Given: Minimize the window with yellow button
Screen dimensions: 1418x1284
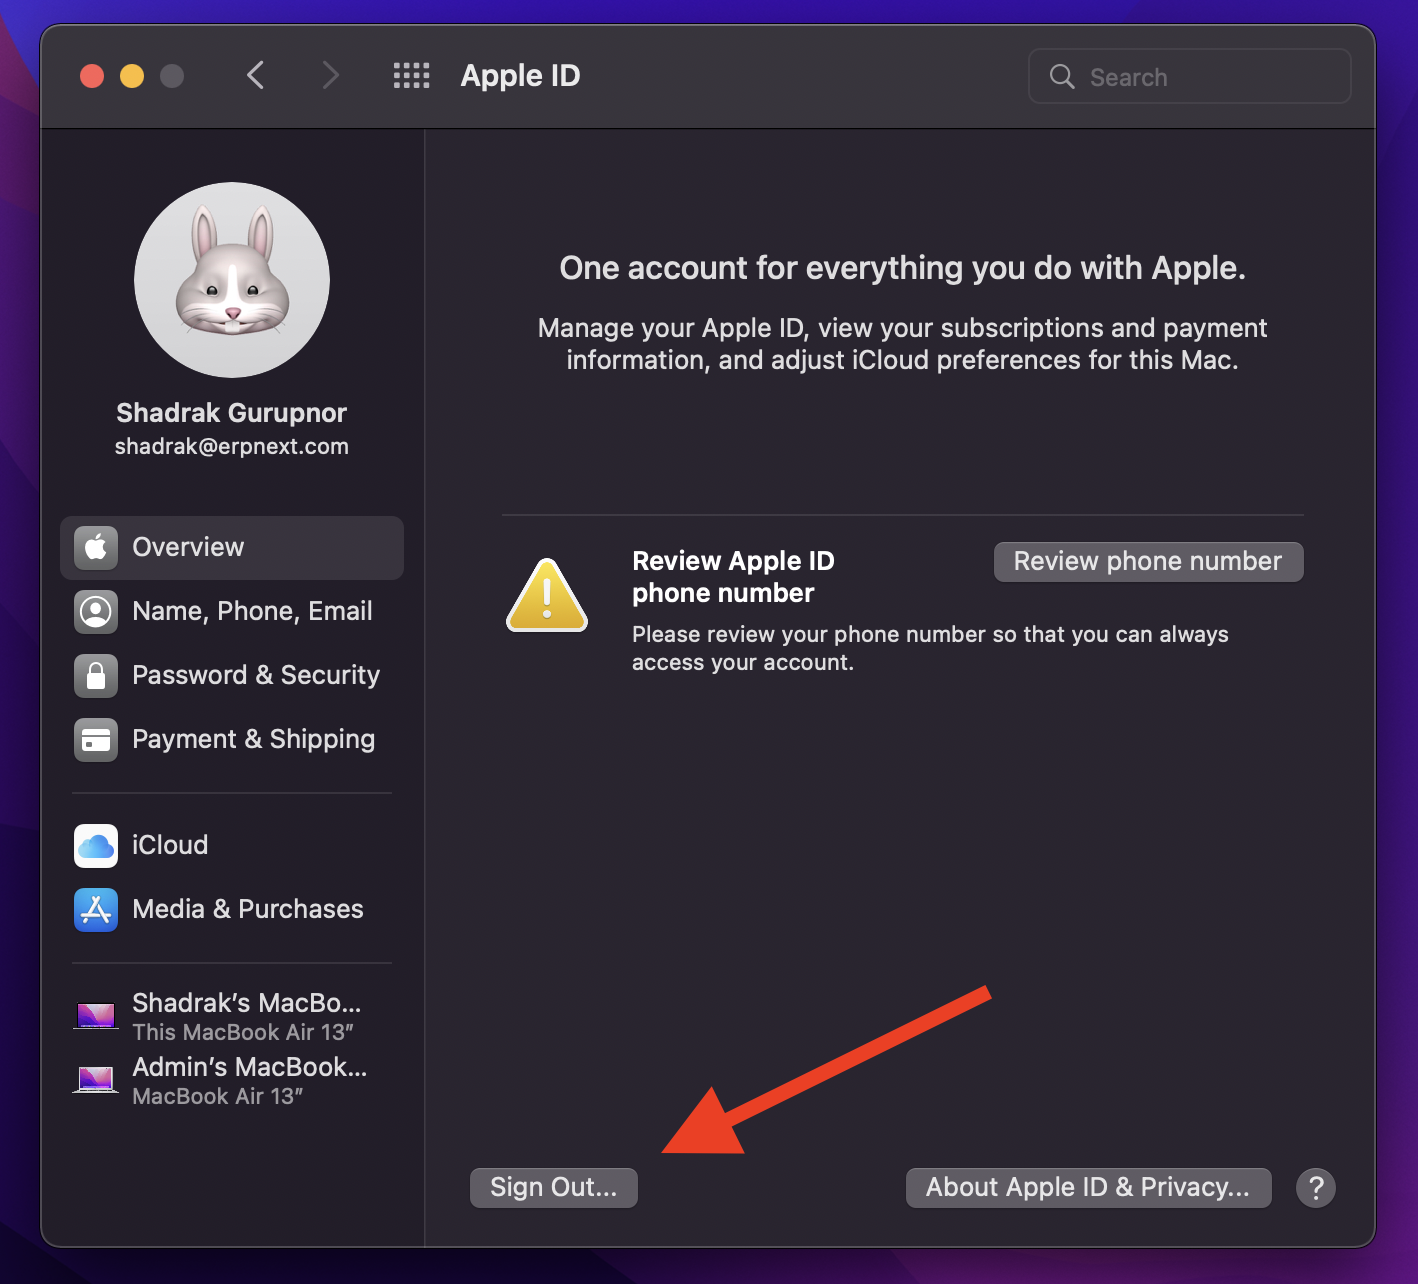Looking at the screenshot, I should 132,76.
